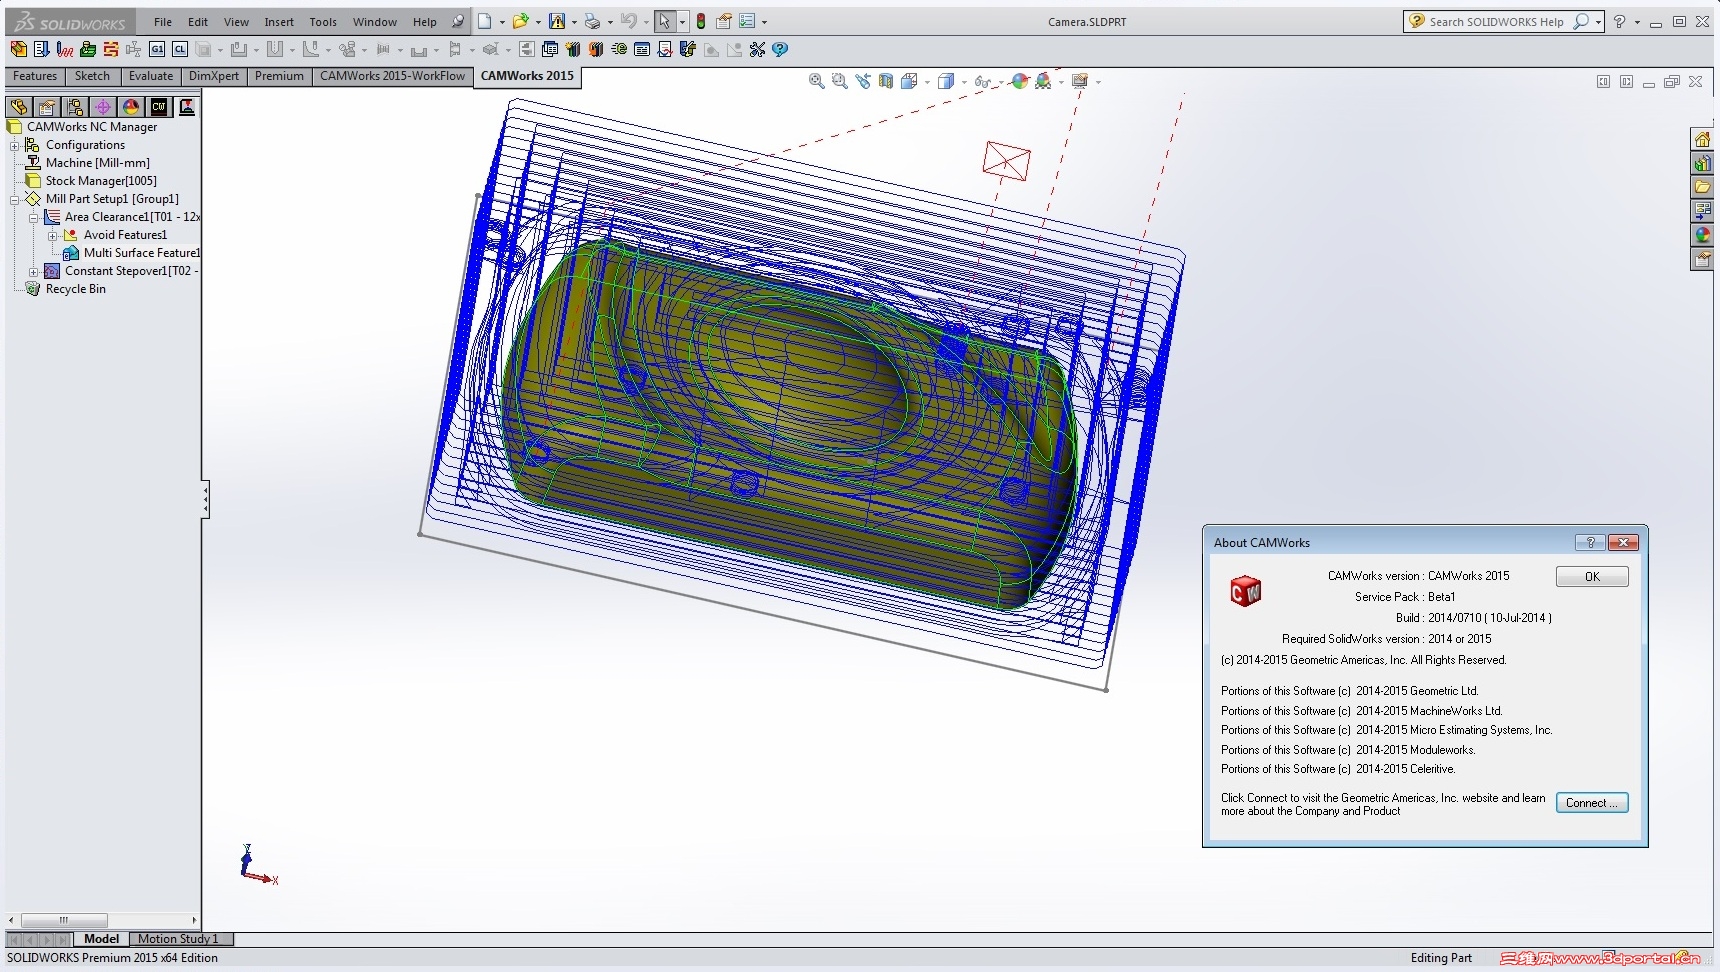Switch to the CAMWorks 2015-WorkFlow tab
The width and height of the screenshot is (1720, 972).
[392, 76]
